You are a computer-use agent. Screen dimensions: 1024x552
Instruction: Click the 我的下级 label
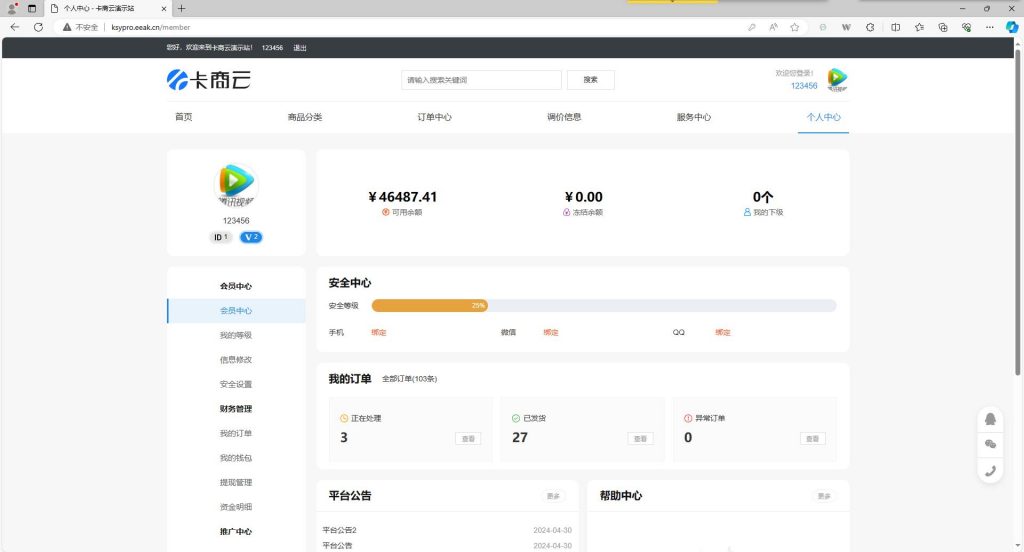pyautogui.click(x=768, y=212)
